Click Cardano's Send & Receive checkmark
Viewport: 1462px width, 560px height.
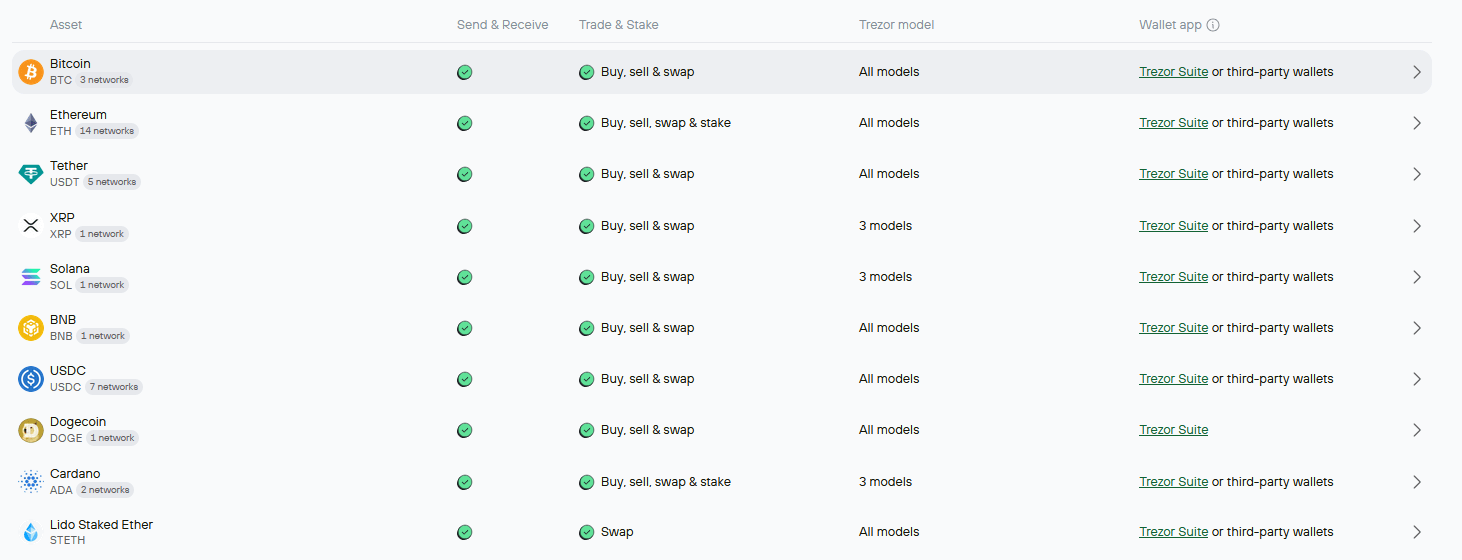click(464, 482)
